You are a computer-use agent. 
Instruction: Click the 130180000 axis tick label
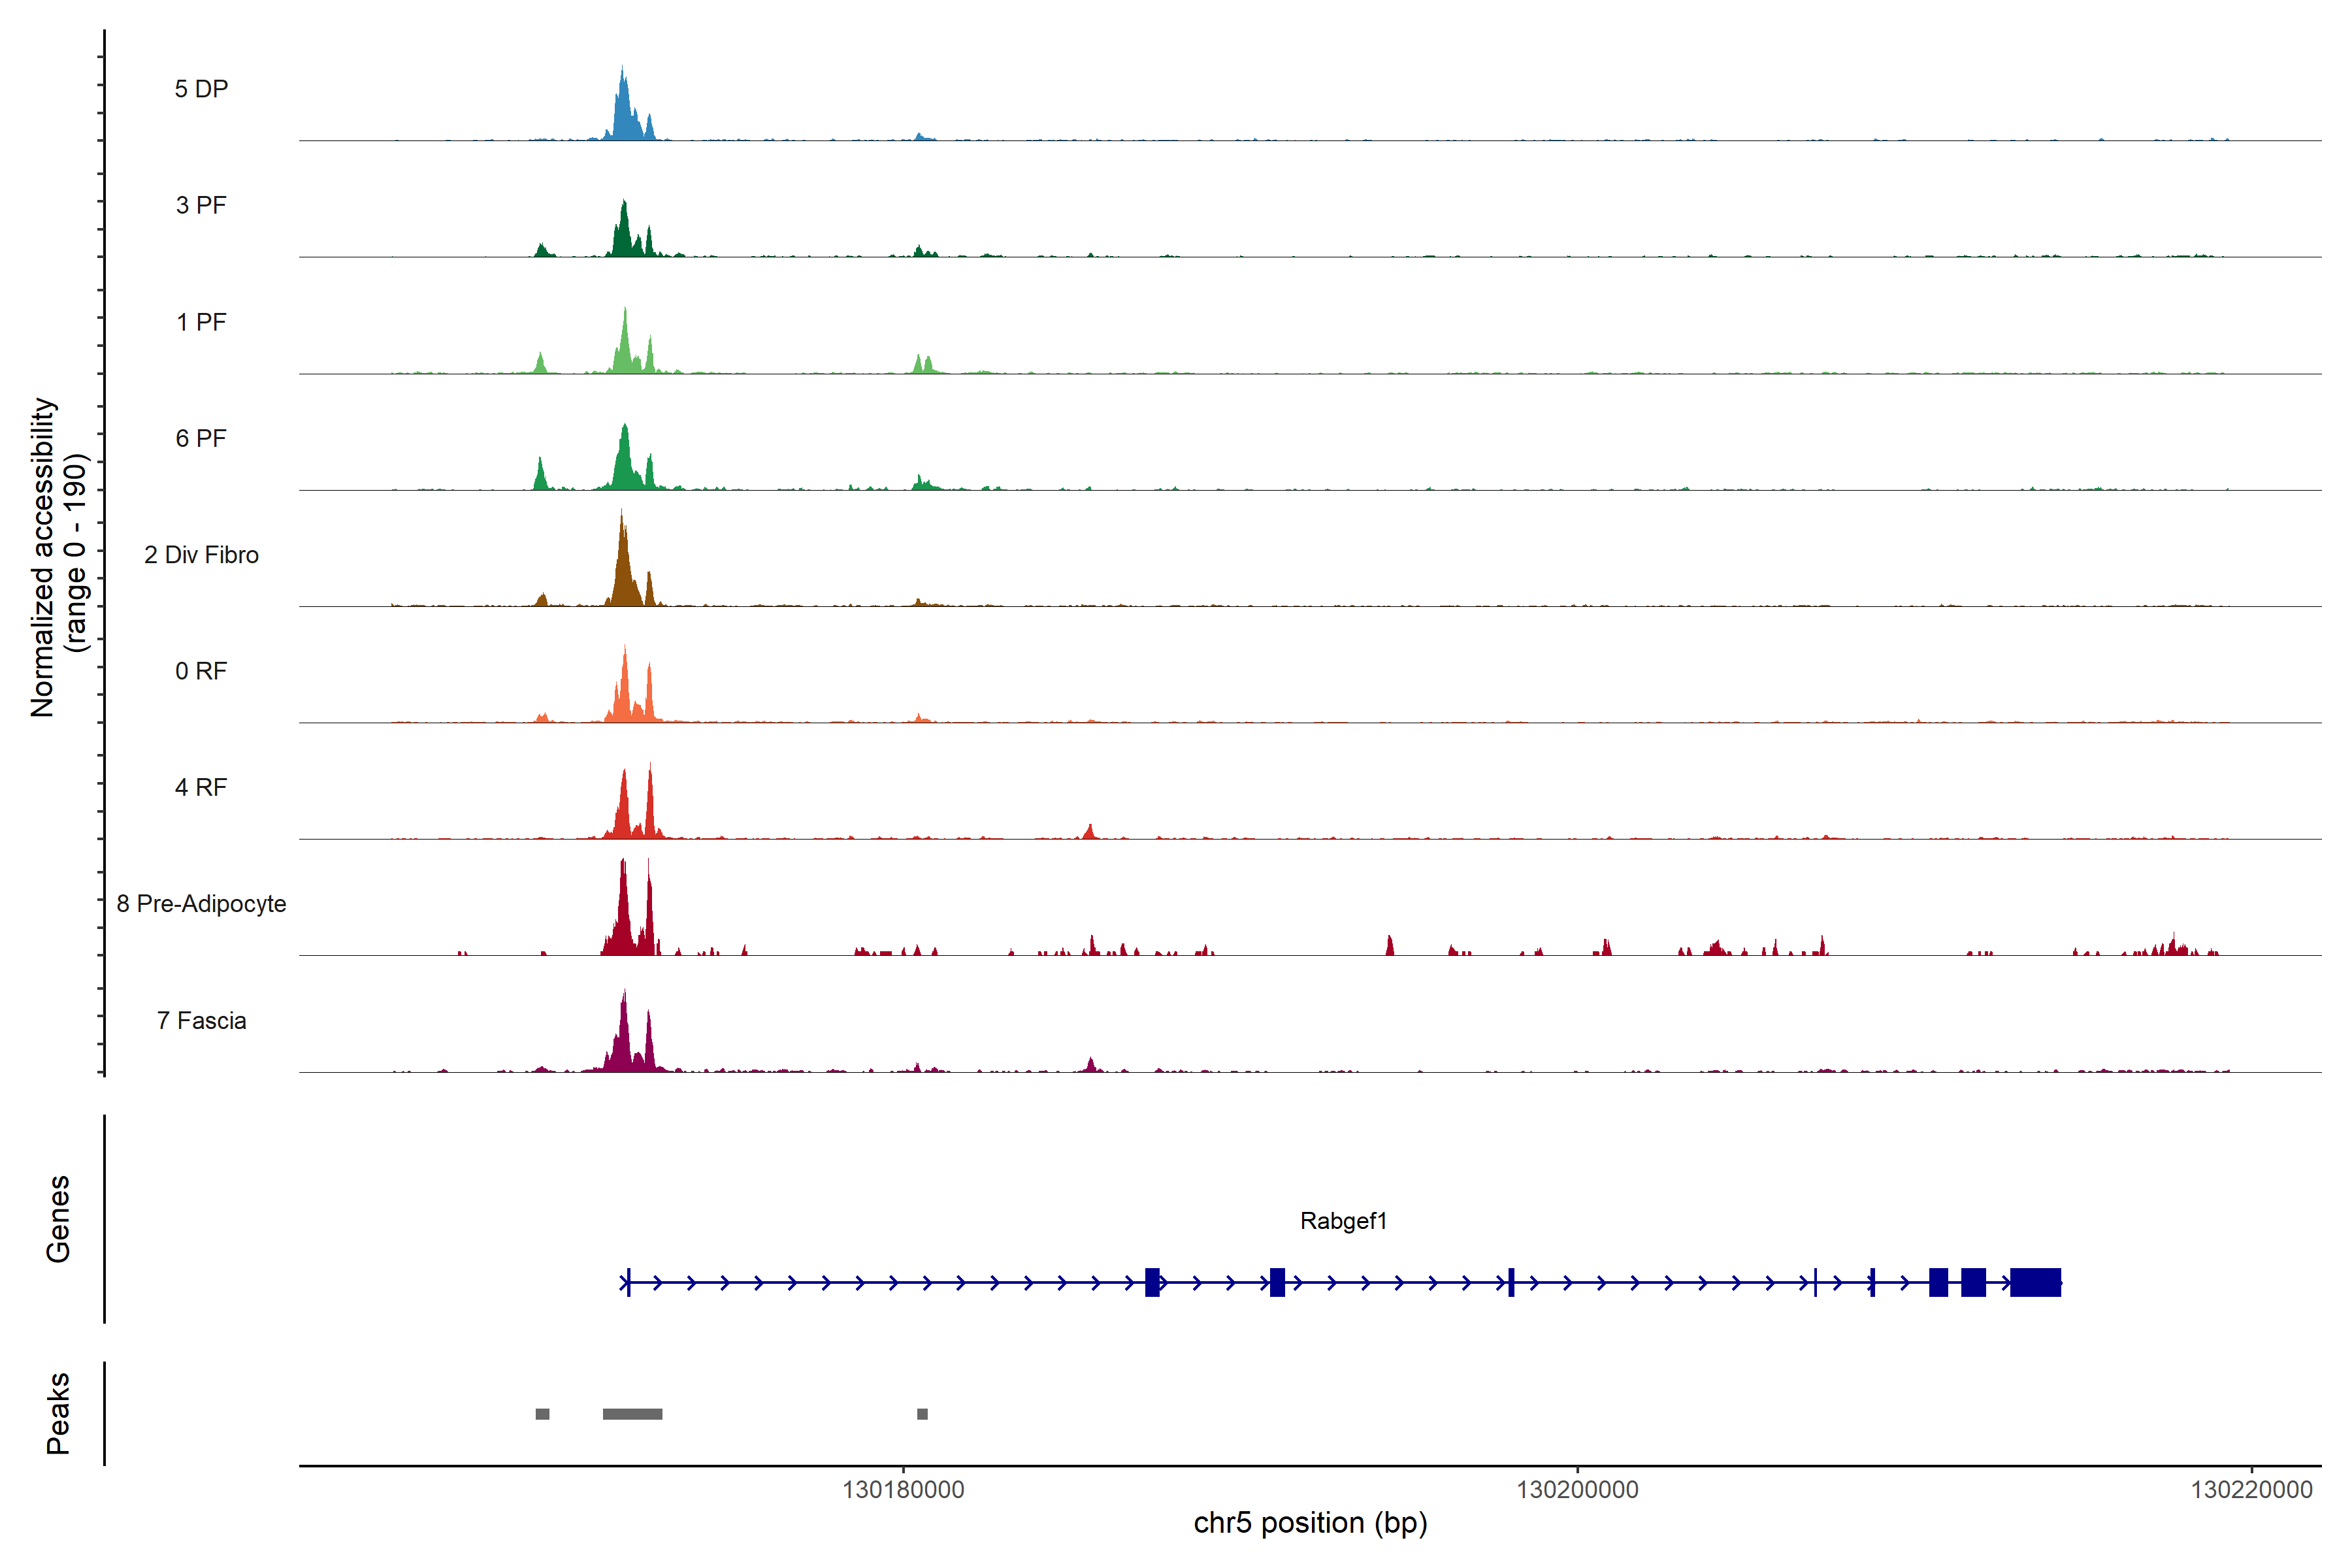coord(903,1490)
